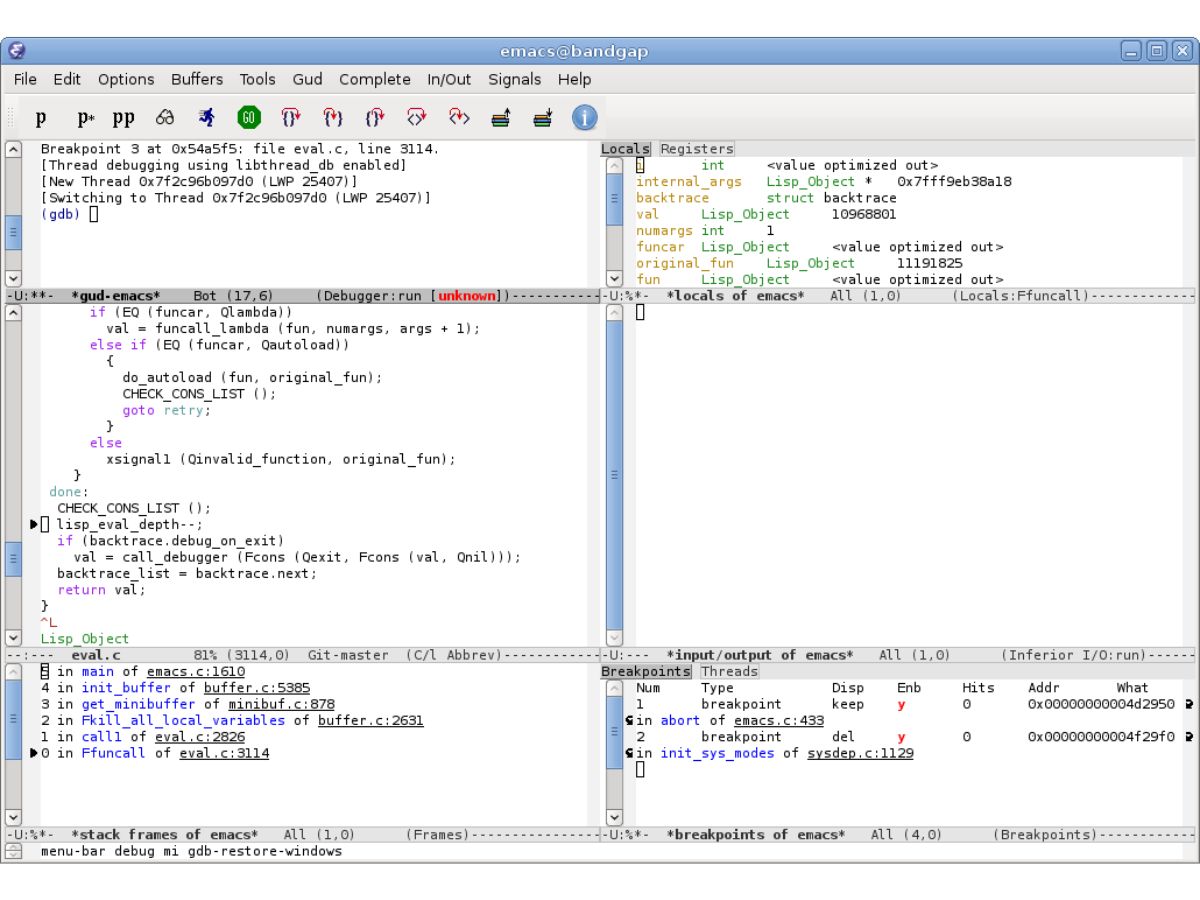The height and width of the screenshot is (900, 1200).
Task: Click the 'pp' print Lisp object icon
Action: pos(123,119)
